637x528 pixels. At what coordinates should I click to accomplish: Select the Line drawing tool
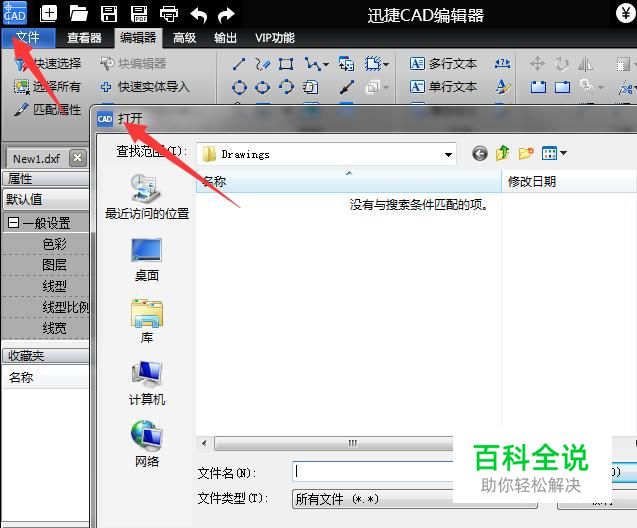(239, 64)
